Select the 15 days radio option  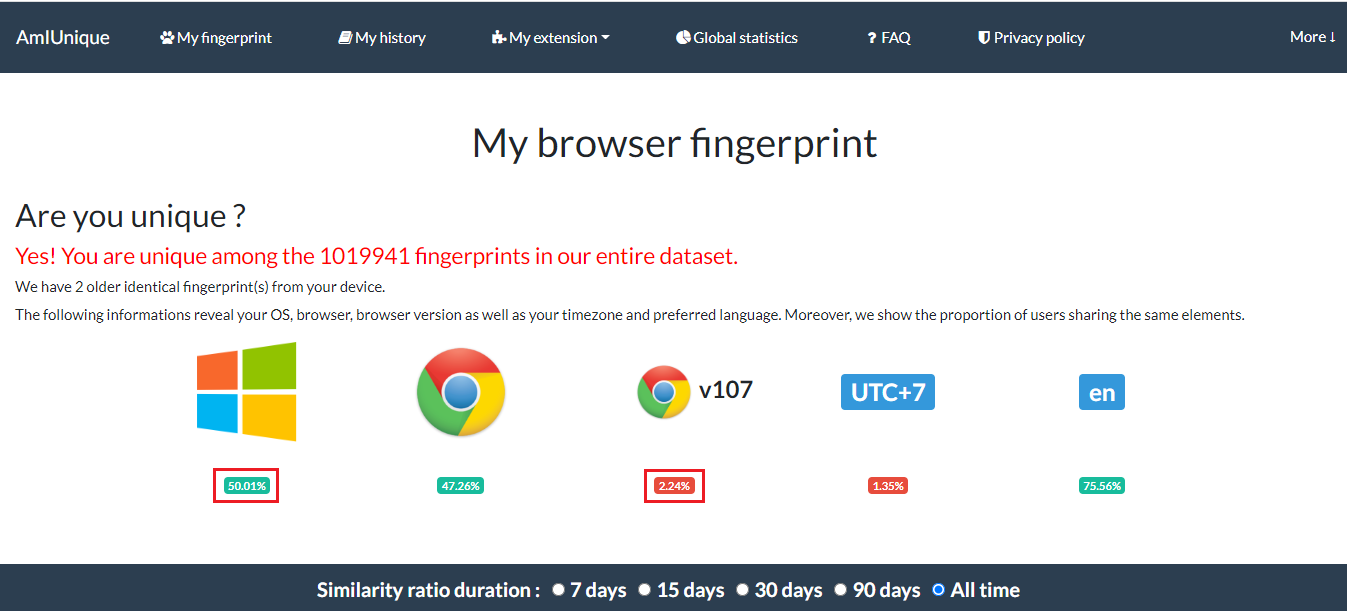645,590
